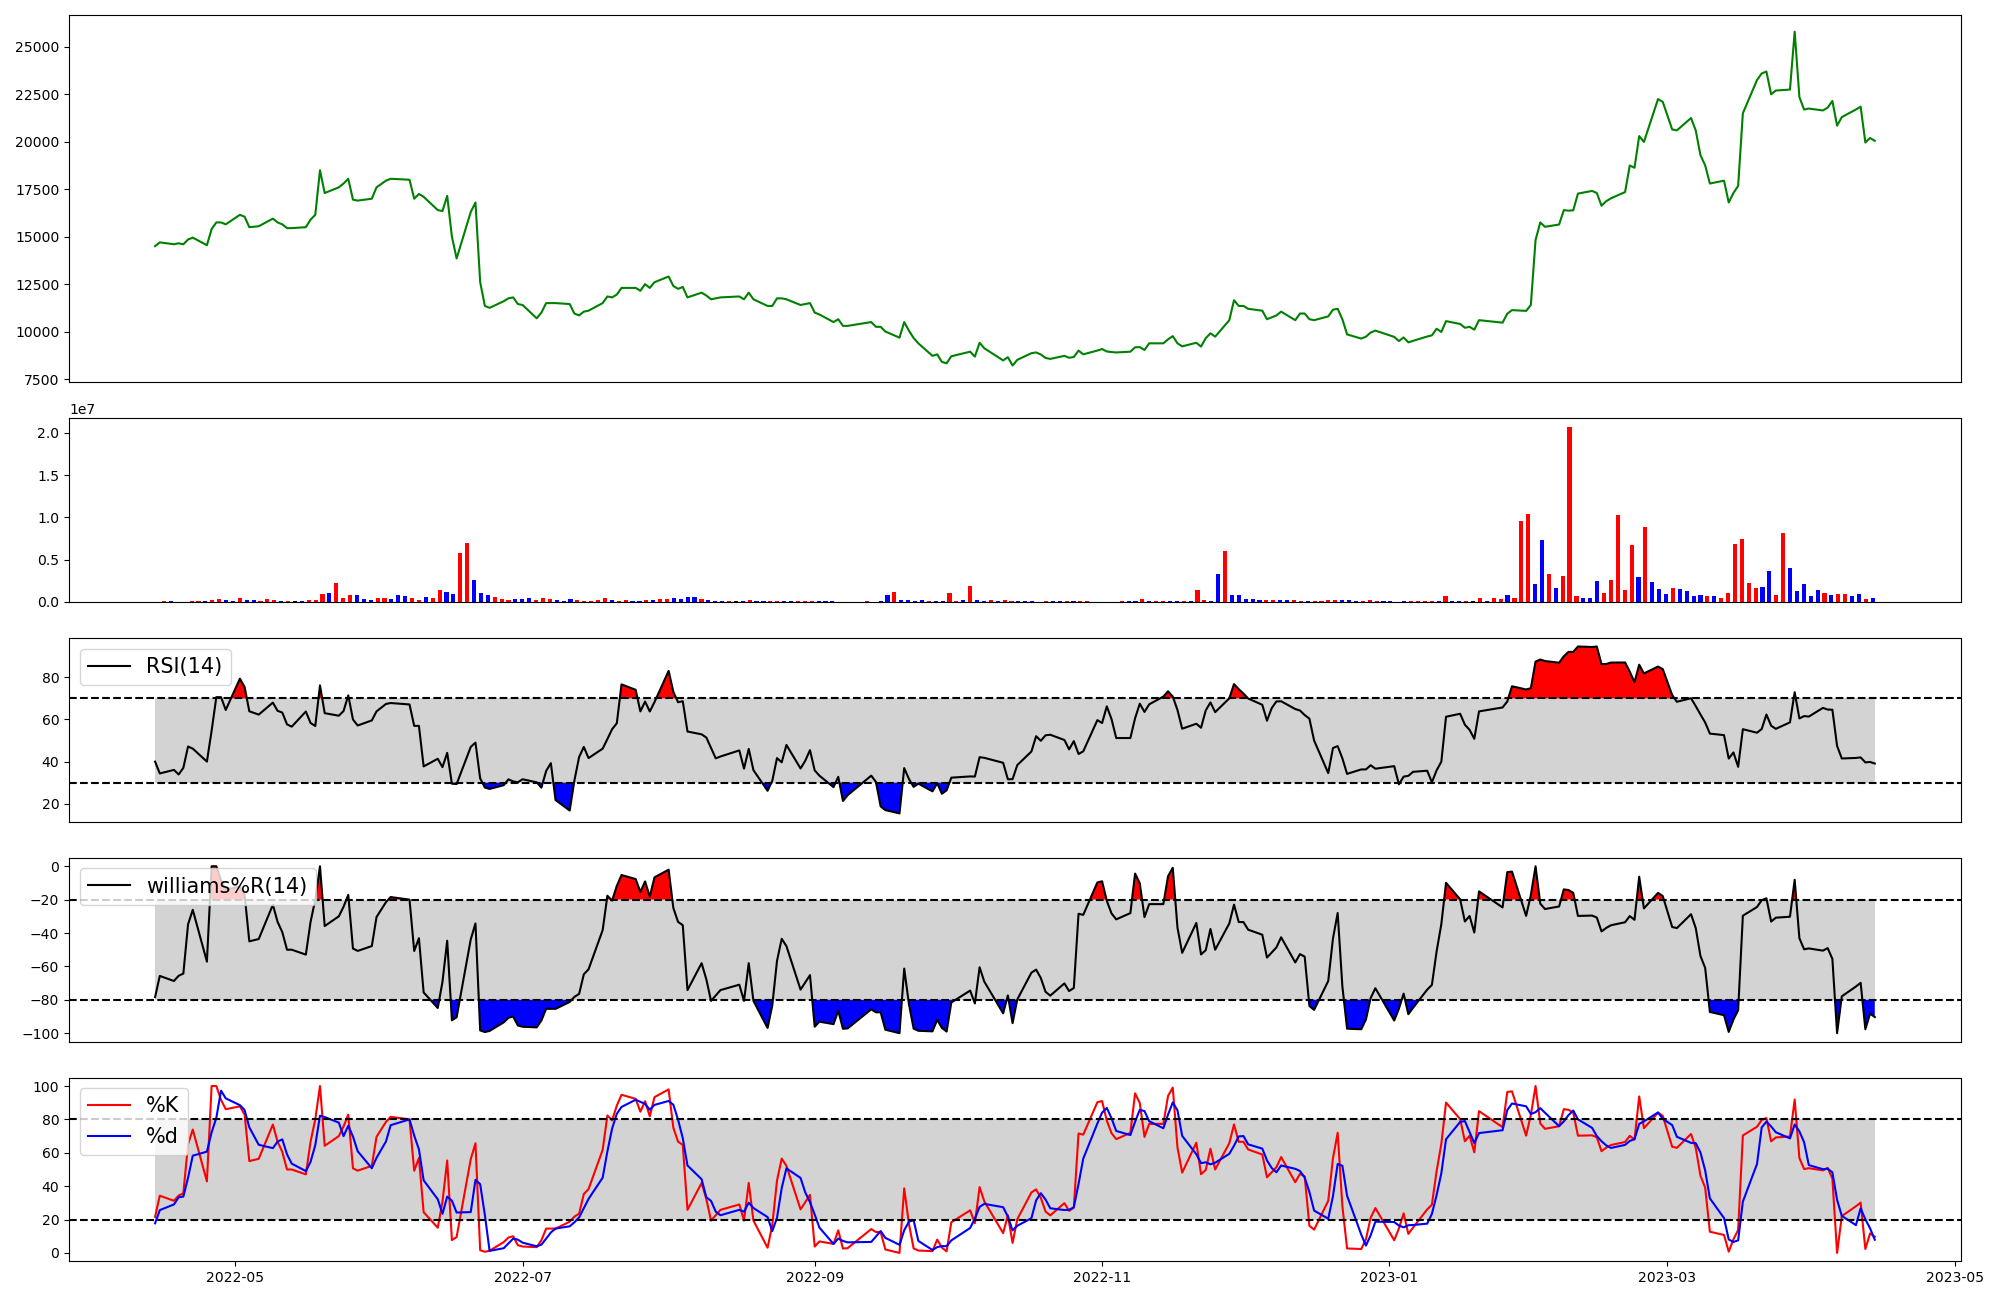This screenshot has height=1300, width=2000.
Task: Click the tallest red volume bar
Action: click(x=1569, y=515)
